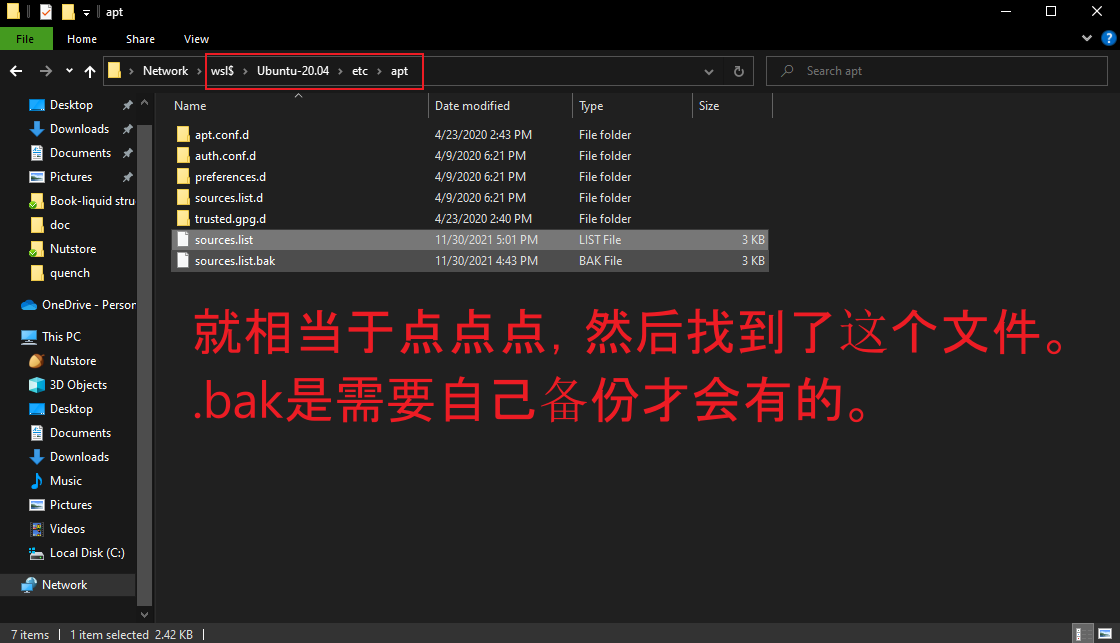The width and height of the screenshot is (1120, 643).
Task: Select OneDrive - Personal in sidebar
Action: point(88,305)
